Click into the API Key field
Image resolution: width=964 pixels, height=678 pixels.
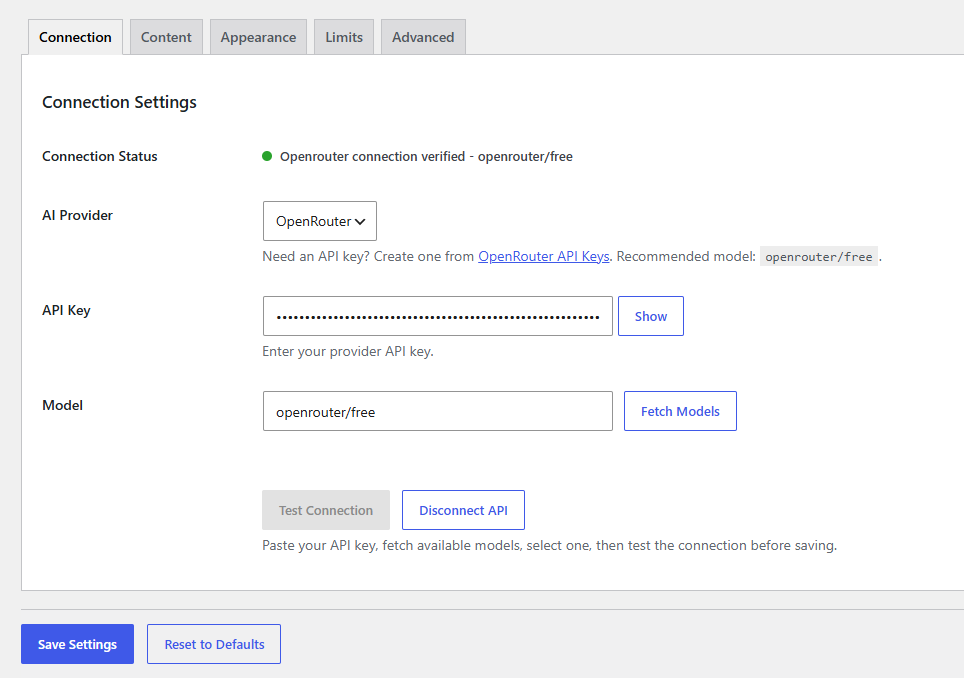point(438,316)
